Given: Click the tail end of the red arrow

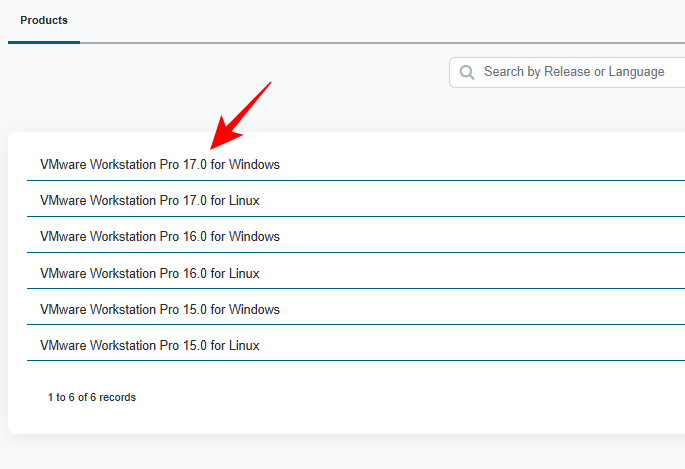Looking at the screenshot, I should pyautogui.click(x=269, y=84).
